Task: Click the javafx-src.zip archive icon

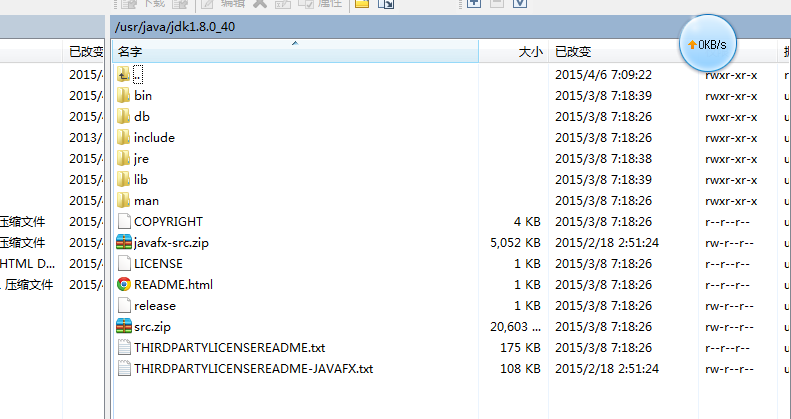Action: click(x=124, y=243)
